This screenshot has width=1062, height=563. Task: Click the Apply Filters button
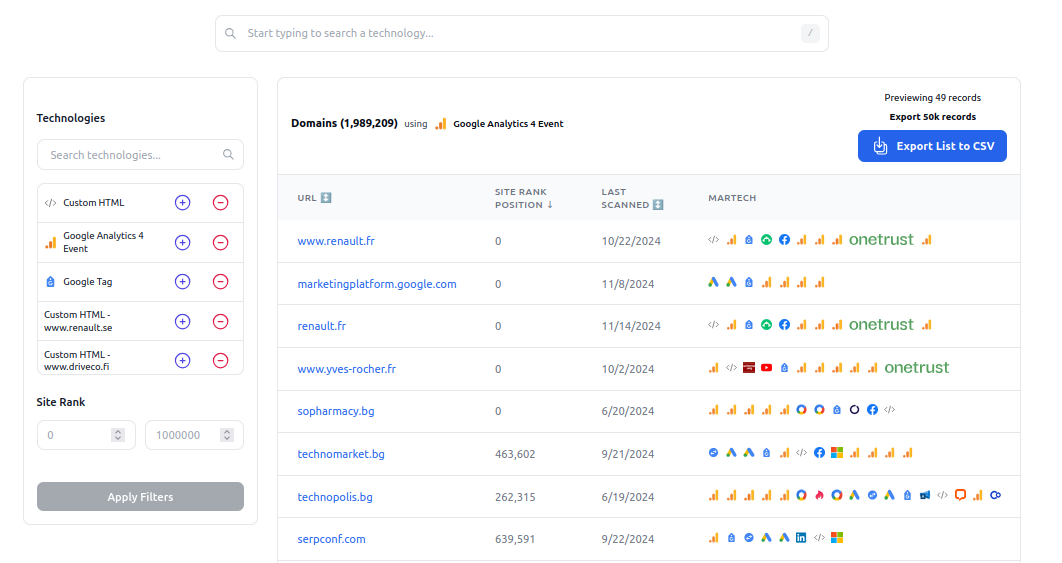(140, 497)
